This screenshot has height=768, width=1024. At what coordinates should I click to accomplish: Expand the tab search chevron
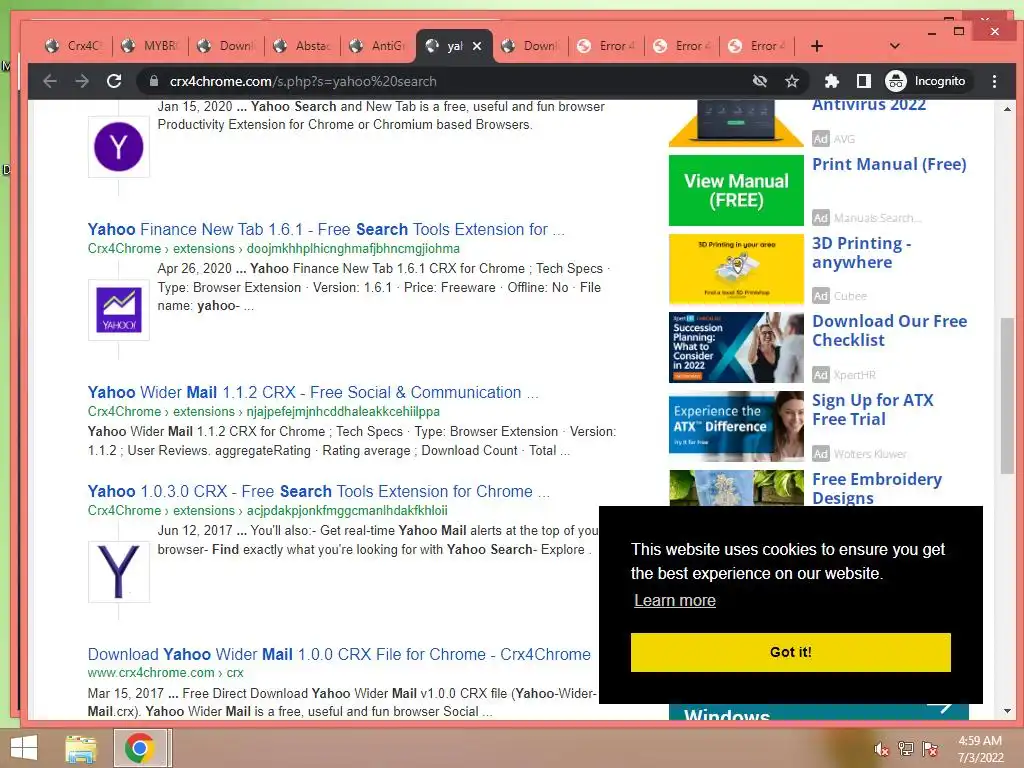click(x=895, y=46)
